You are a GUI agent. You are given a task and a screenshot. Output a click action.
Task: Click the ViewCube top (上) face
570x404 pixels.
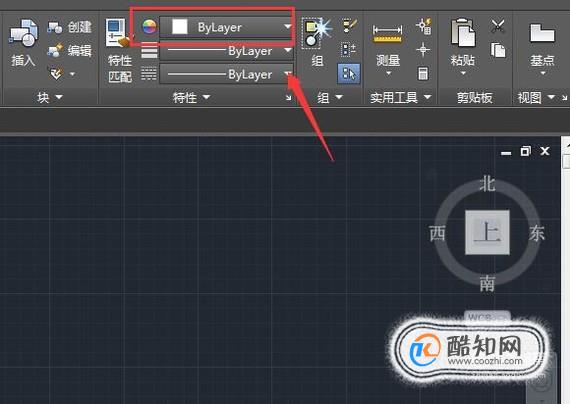pyautogui.click(x=487, y=232)
